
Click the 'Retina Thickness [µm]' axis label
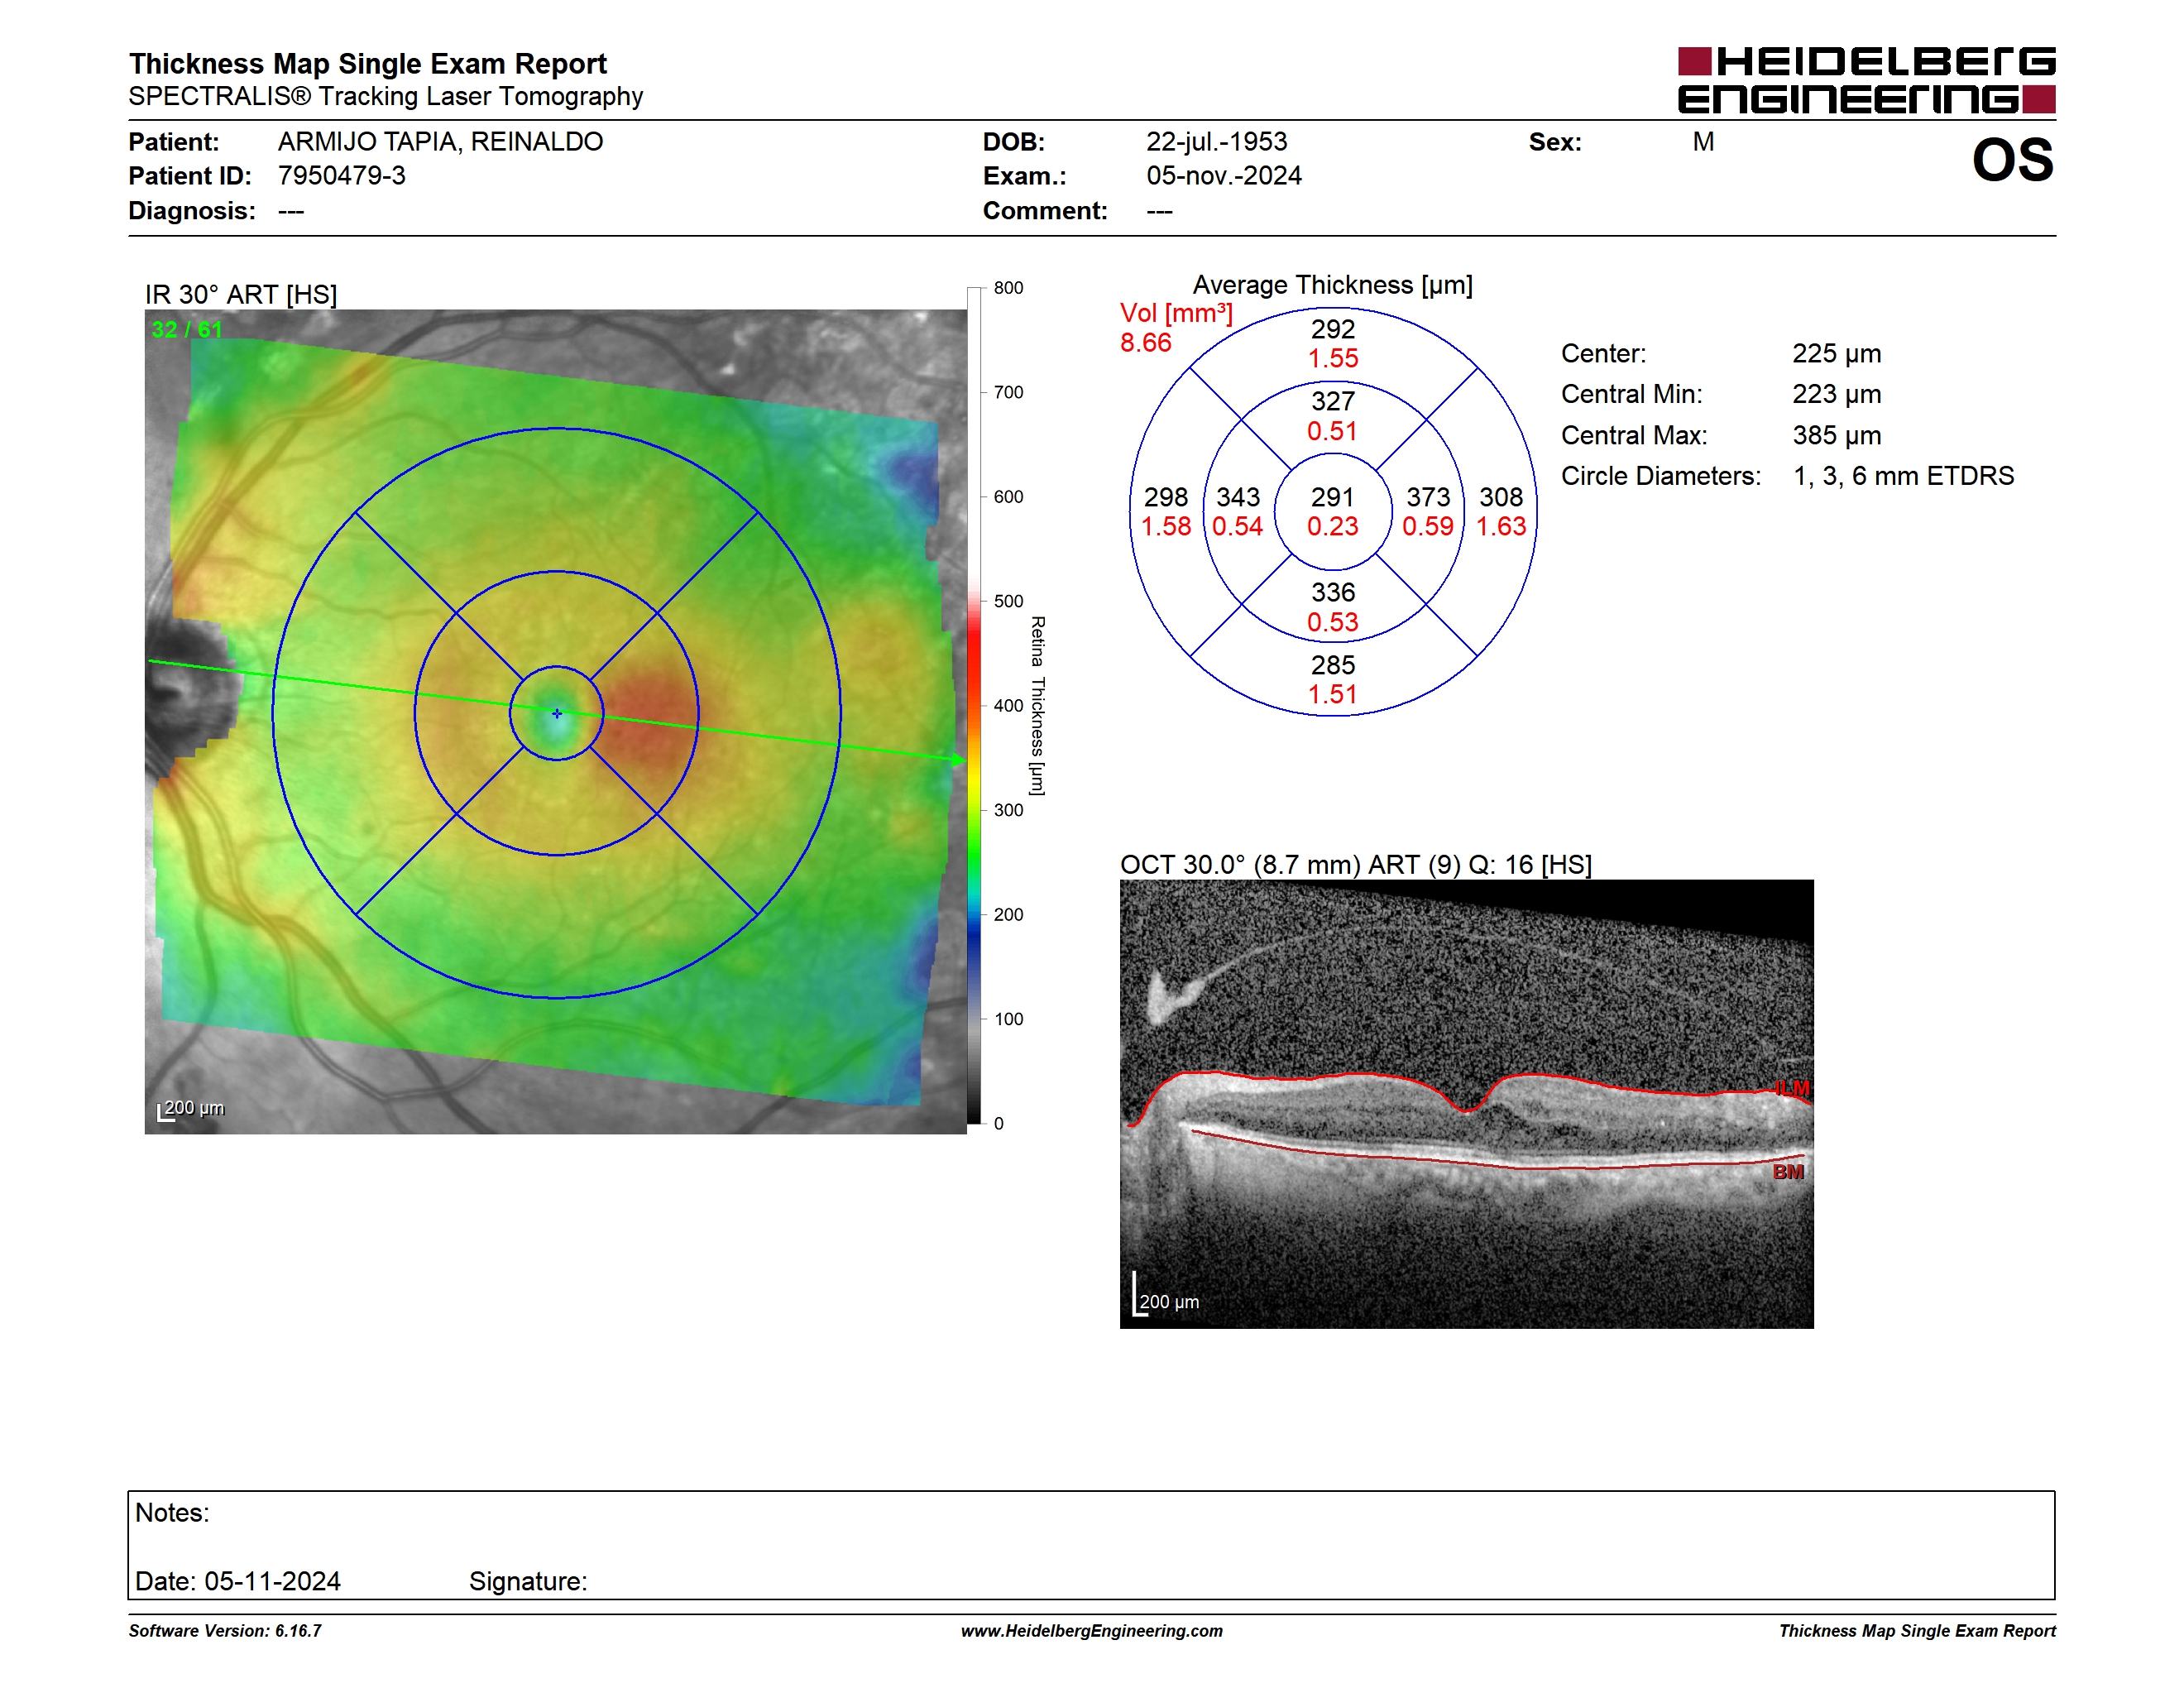1037,705
